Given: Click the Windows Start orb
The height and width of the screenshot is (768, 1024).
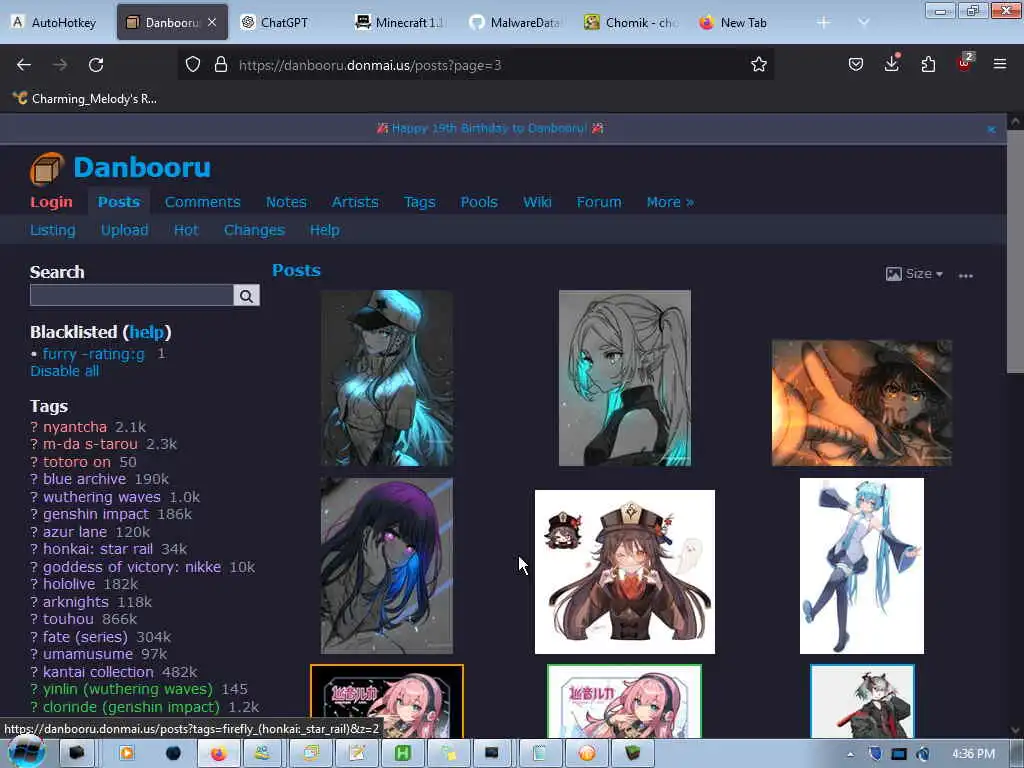Looking at the screenshot, I should pyautogui.click(x=26, y=753).
